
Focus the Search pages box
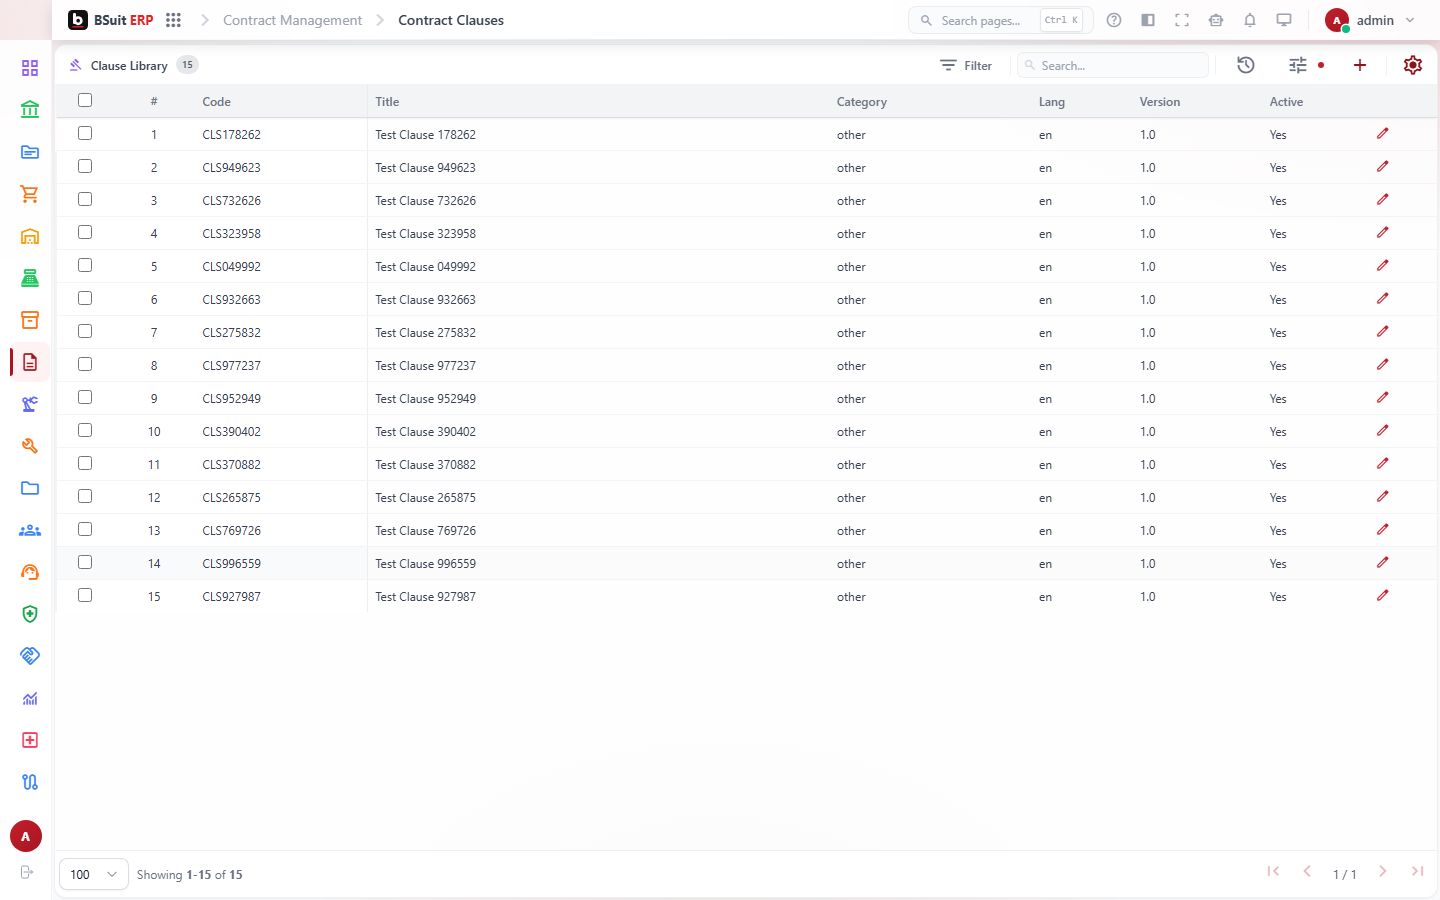click(1000, 20)
